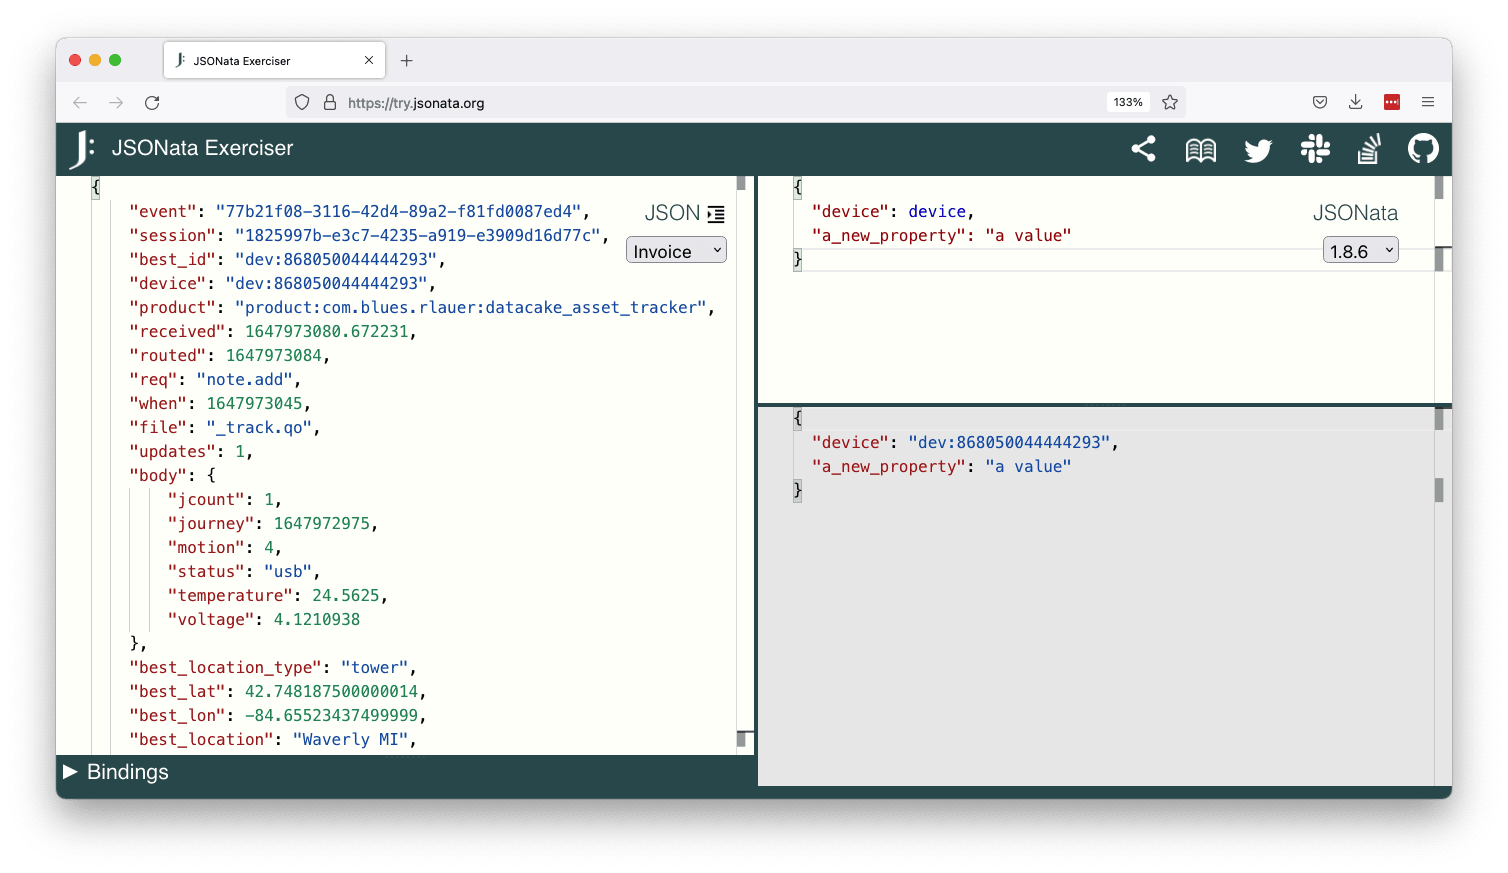Click the JSON format icon
The image size is (1508, 873).
click(716, 214)
